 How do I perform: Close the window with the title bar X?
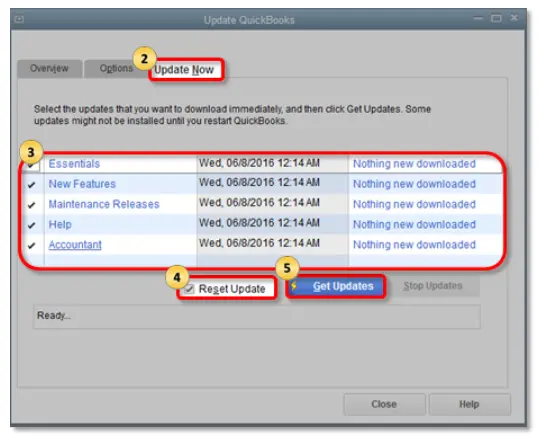click(514, 18)
